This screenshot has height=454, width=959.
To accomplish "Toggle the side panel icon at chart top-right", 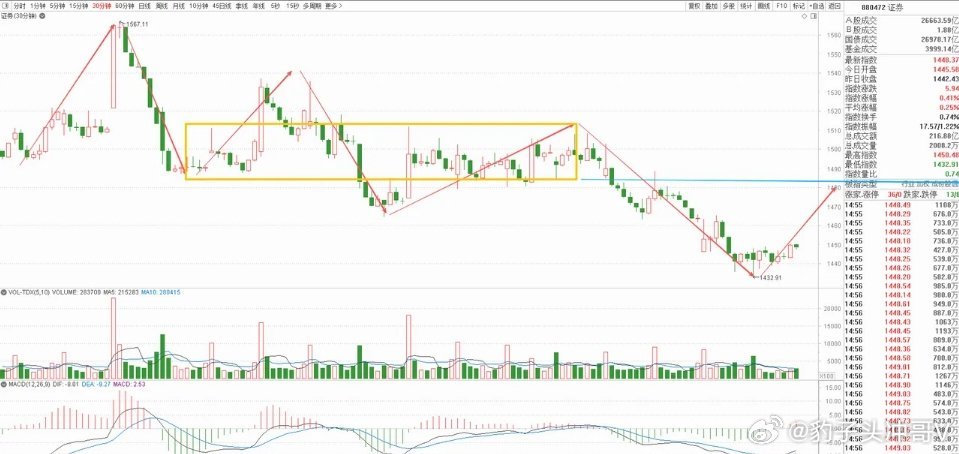I will click(x=813, y=16).
